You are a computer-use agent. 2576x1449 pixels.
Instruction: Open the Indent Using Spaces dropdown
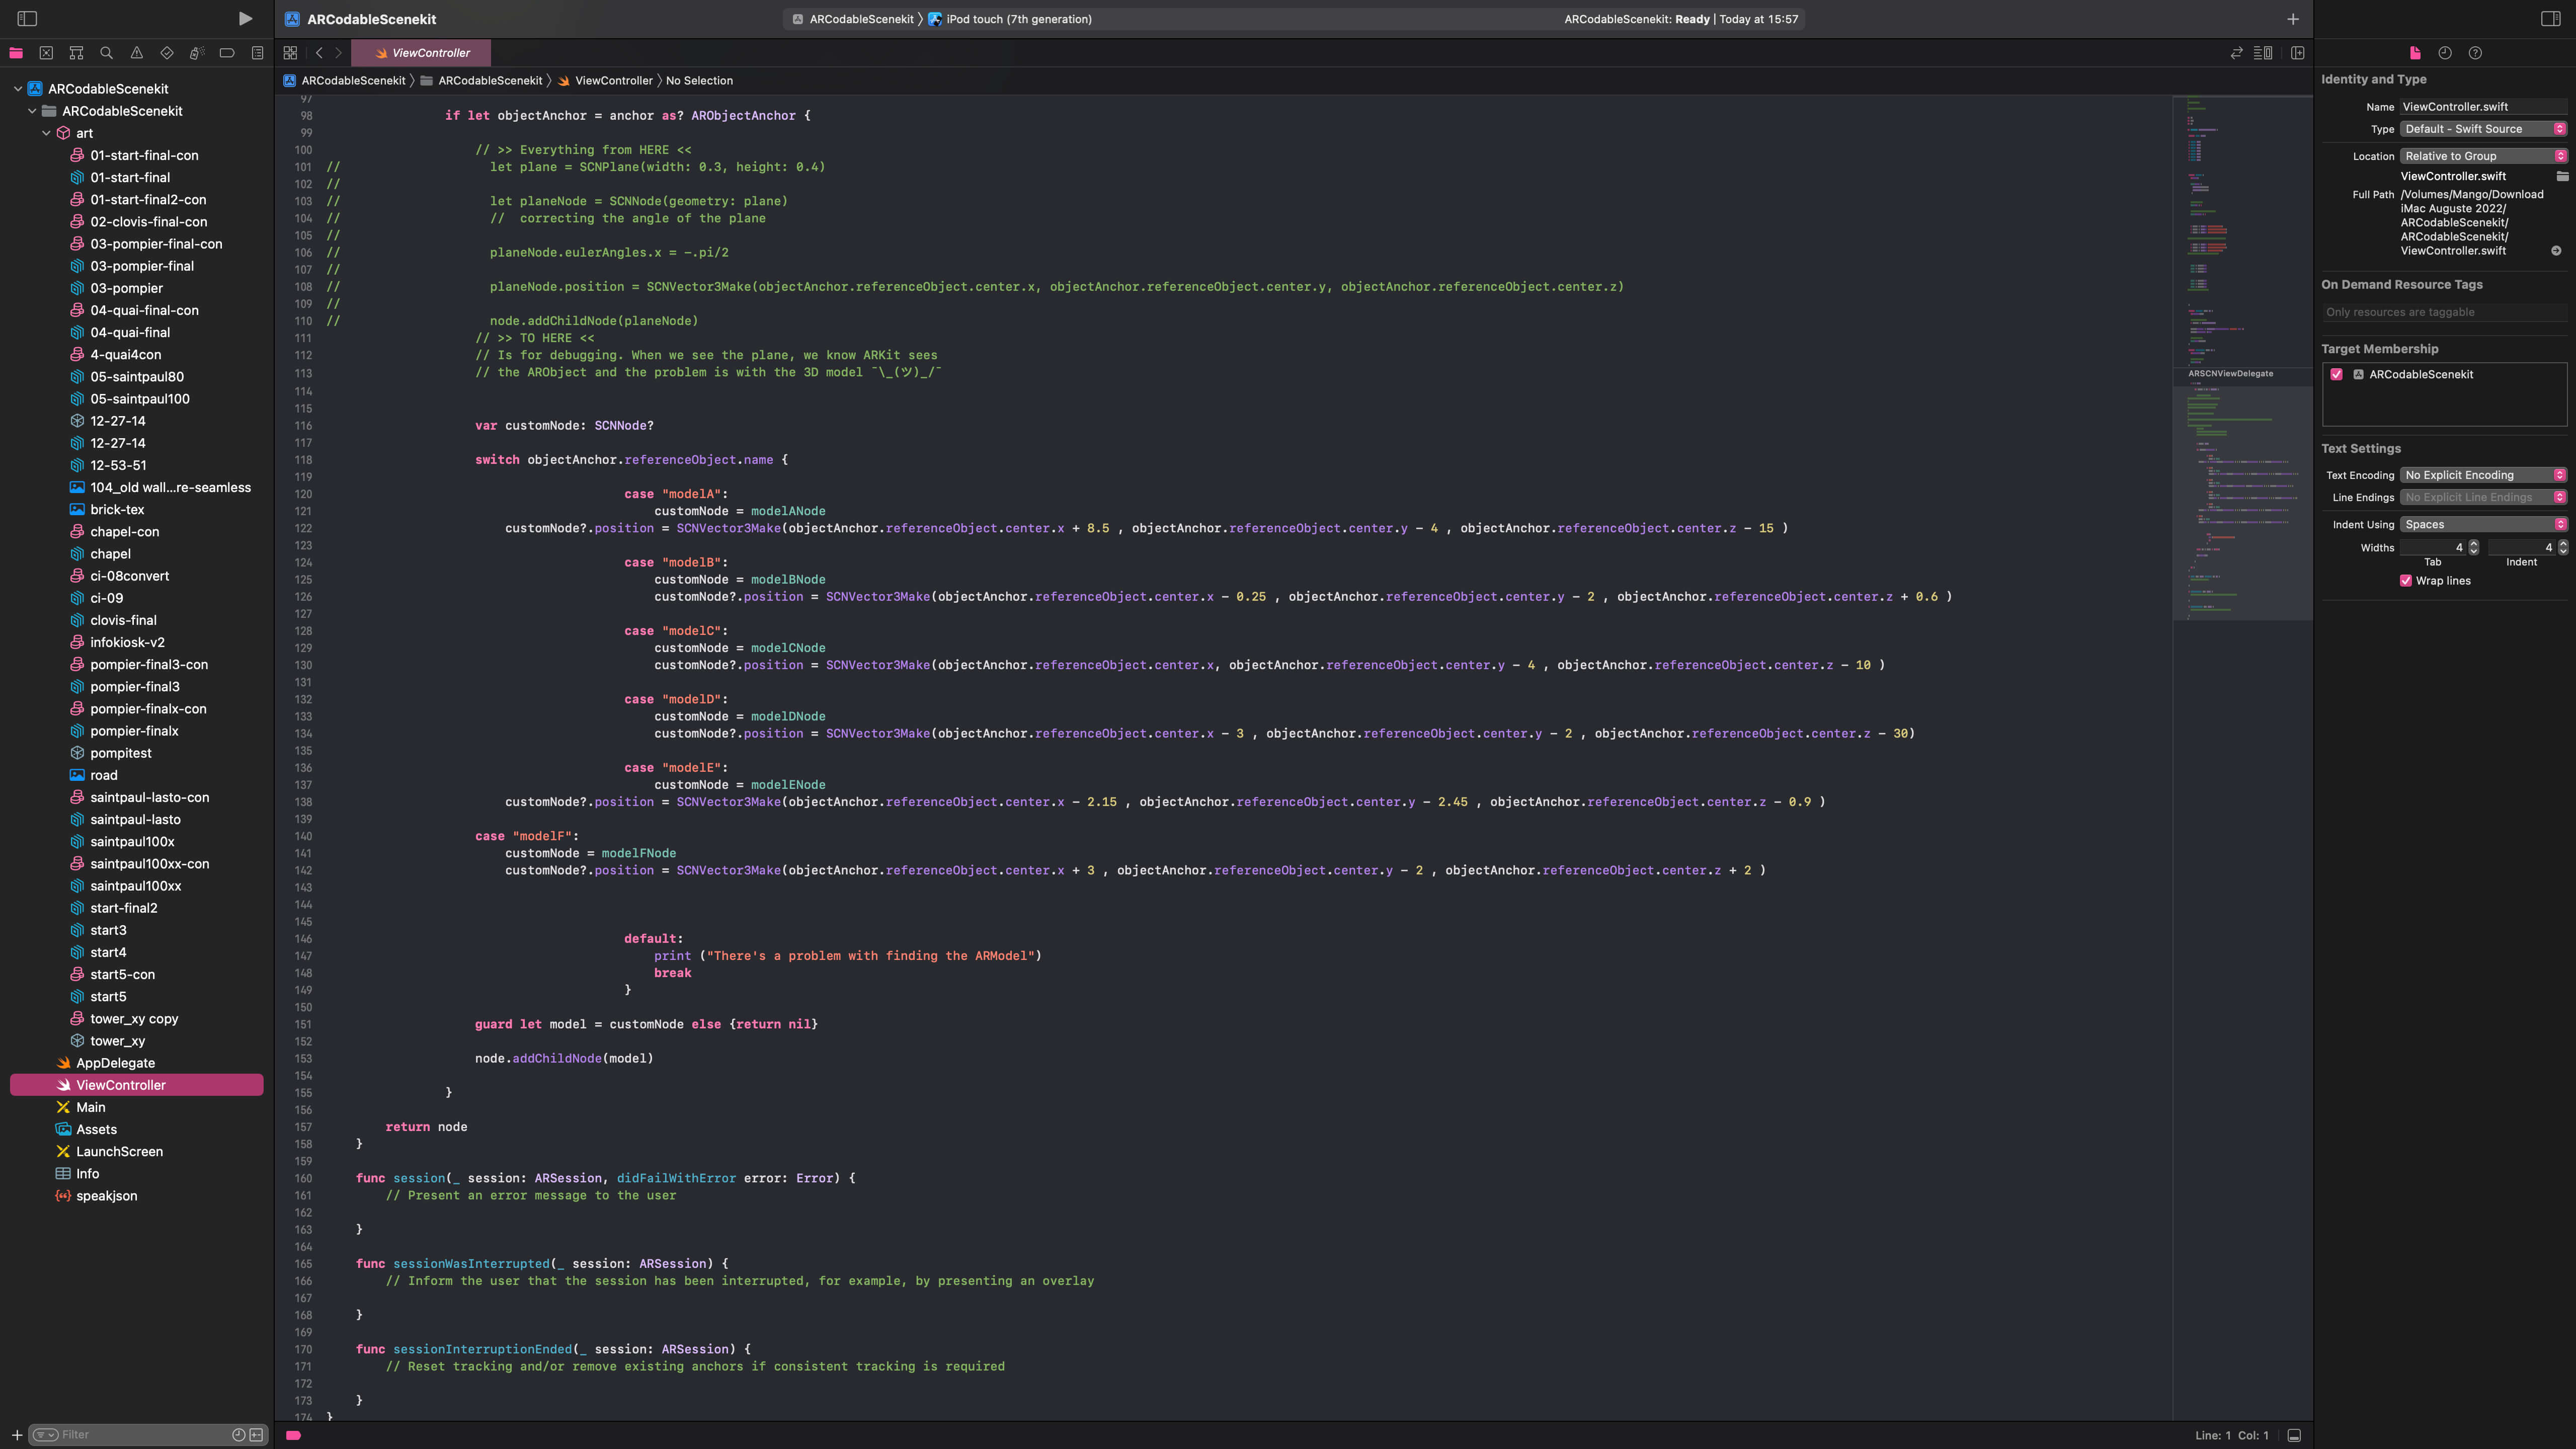(2484, 524)
